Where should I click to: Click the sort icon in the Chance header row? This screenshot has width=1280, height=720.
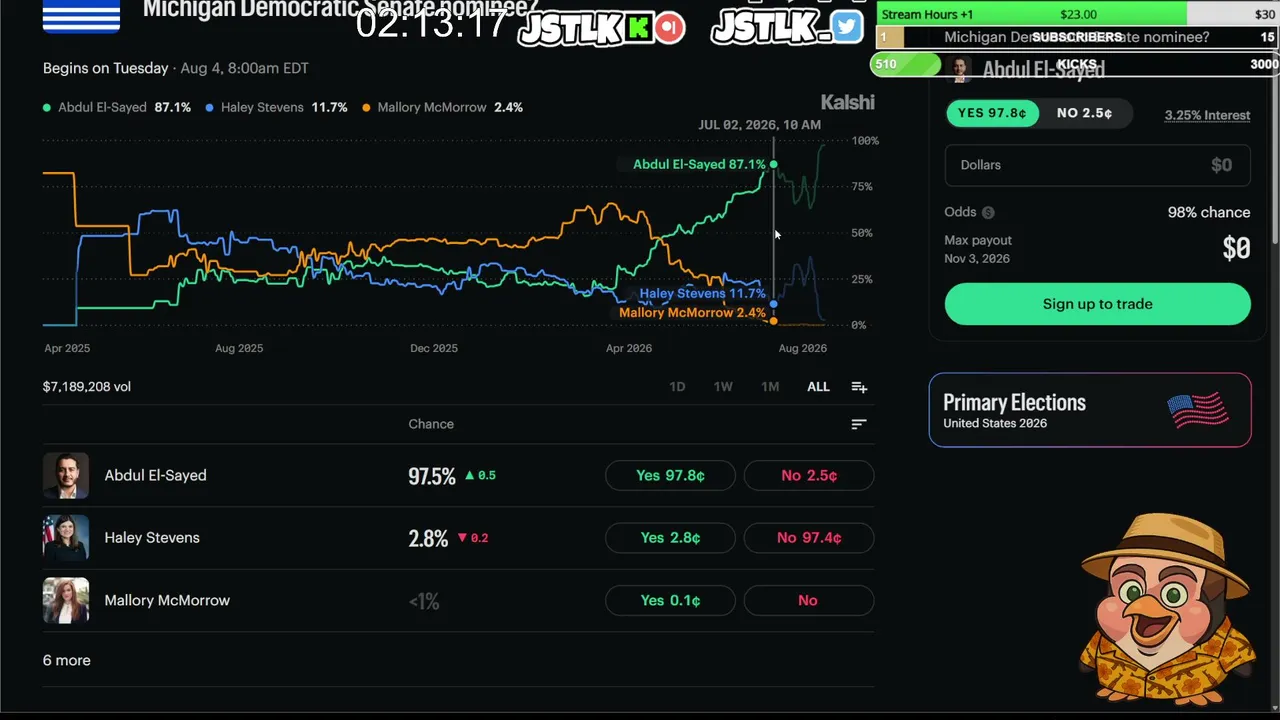858,424
